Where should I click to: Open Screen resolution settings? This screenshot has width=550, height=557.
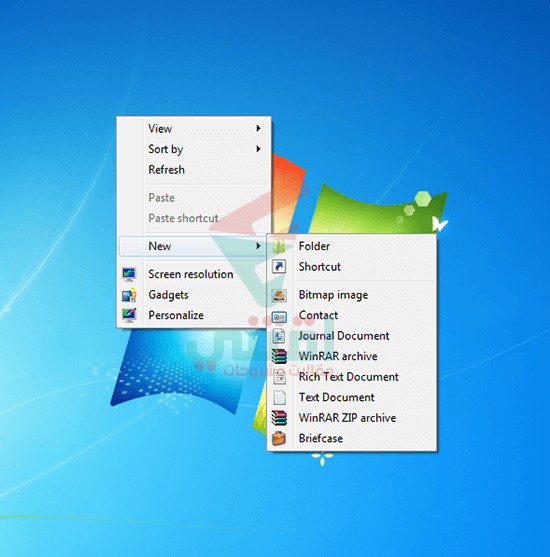[x=194, y=274]
